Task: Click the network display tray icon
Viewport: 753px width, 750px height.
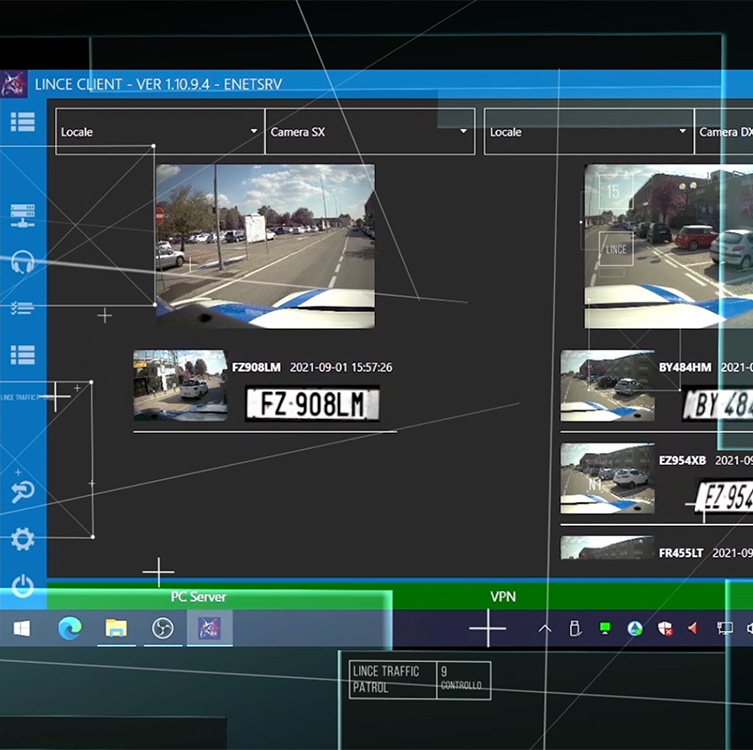Action: (724, 628)
